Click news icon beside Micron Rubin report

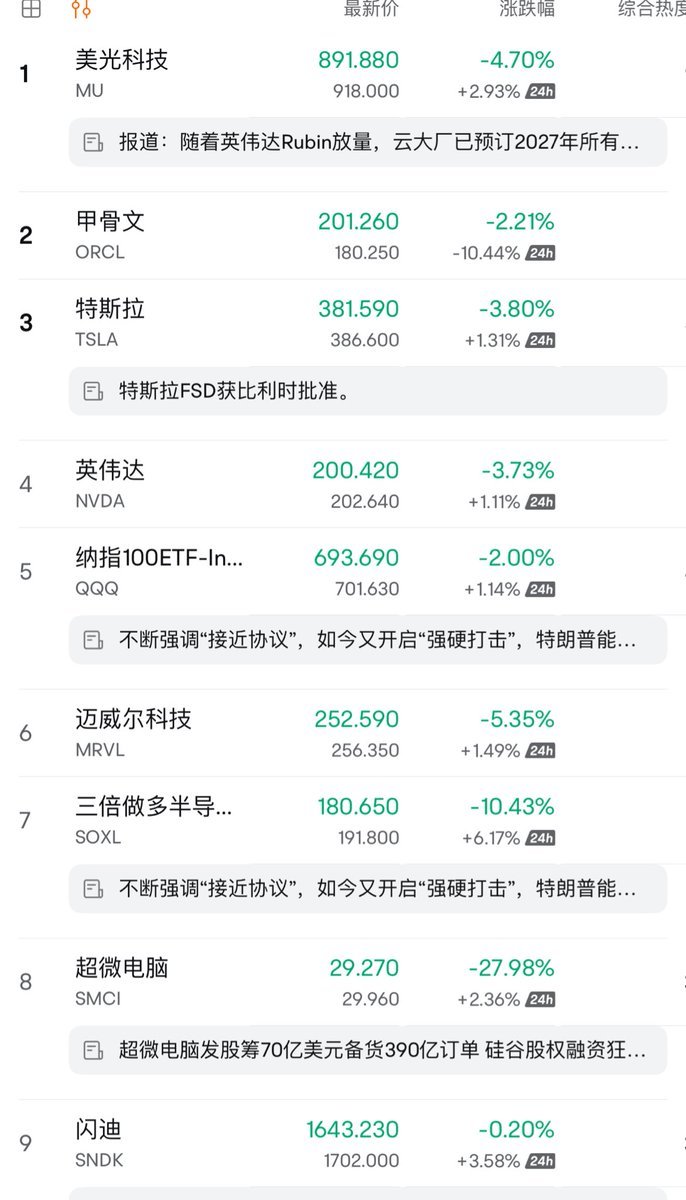(x=93, y=143)
